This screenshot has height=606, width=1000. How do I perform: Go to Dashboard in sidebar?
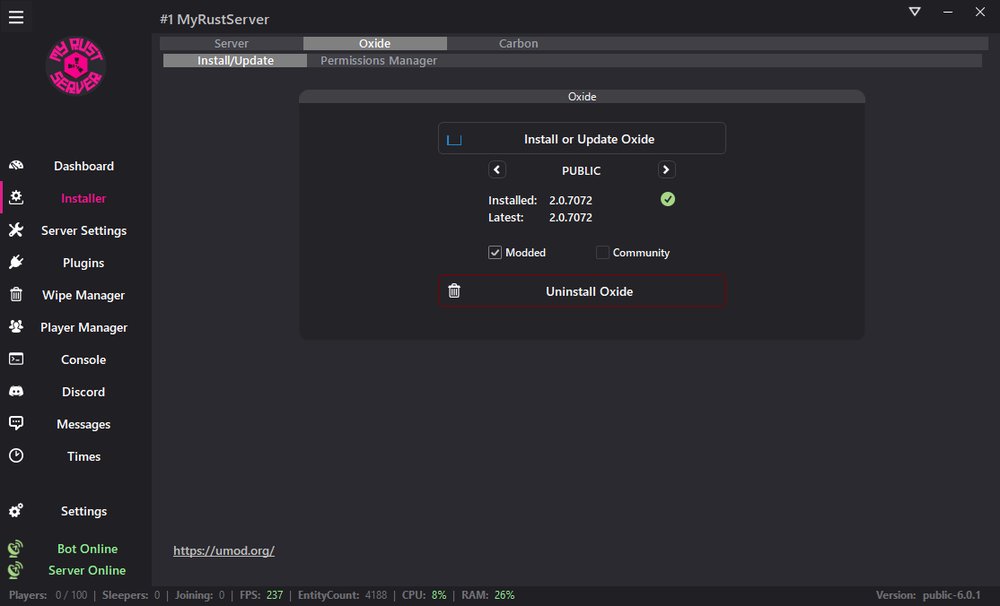point(84,166)
